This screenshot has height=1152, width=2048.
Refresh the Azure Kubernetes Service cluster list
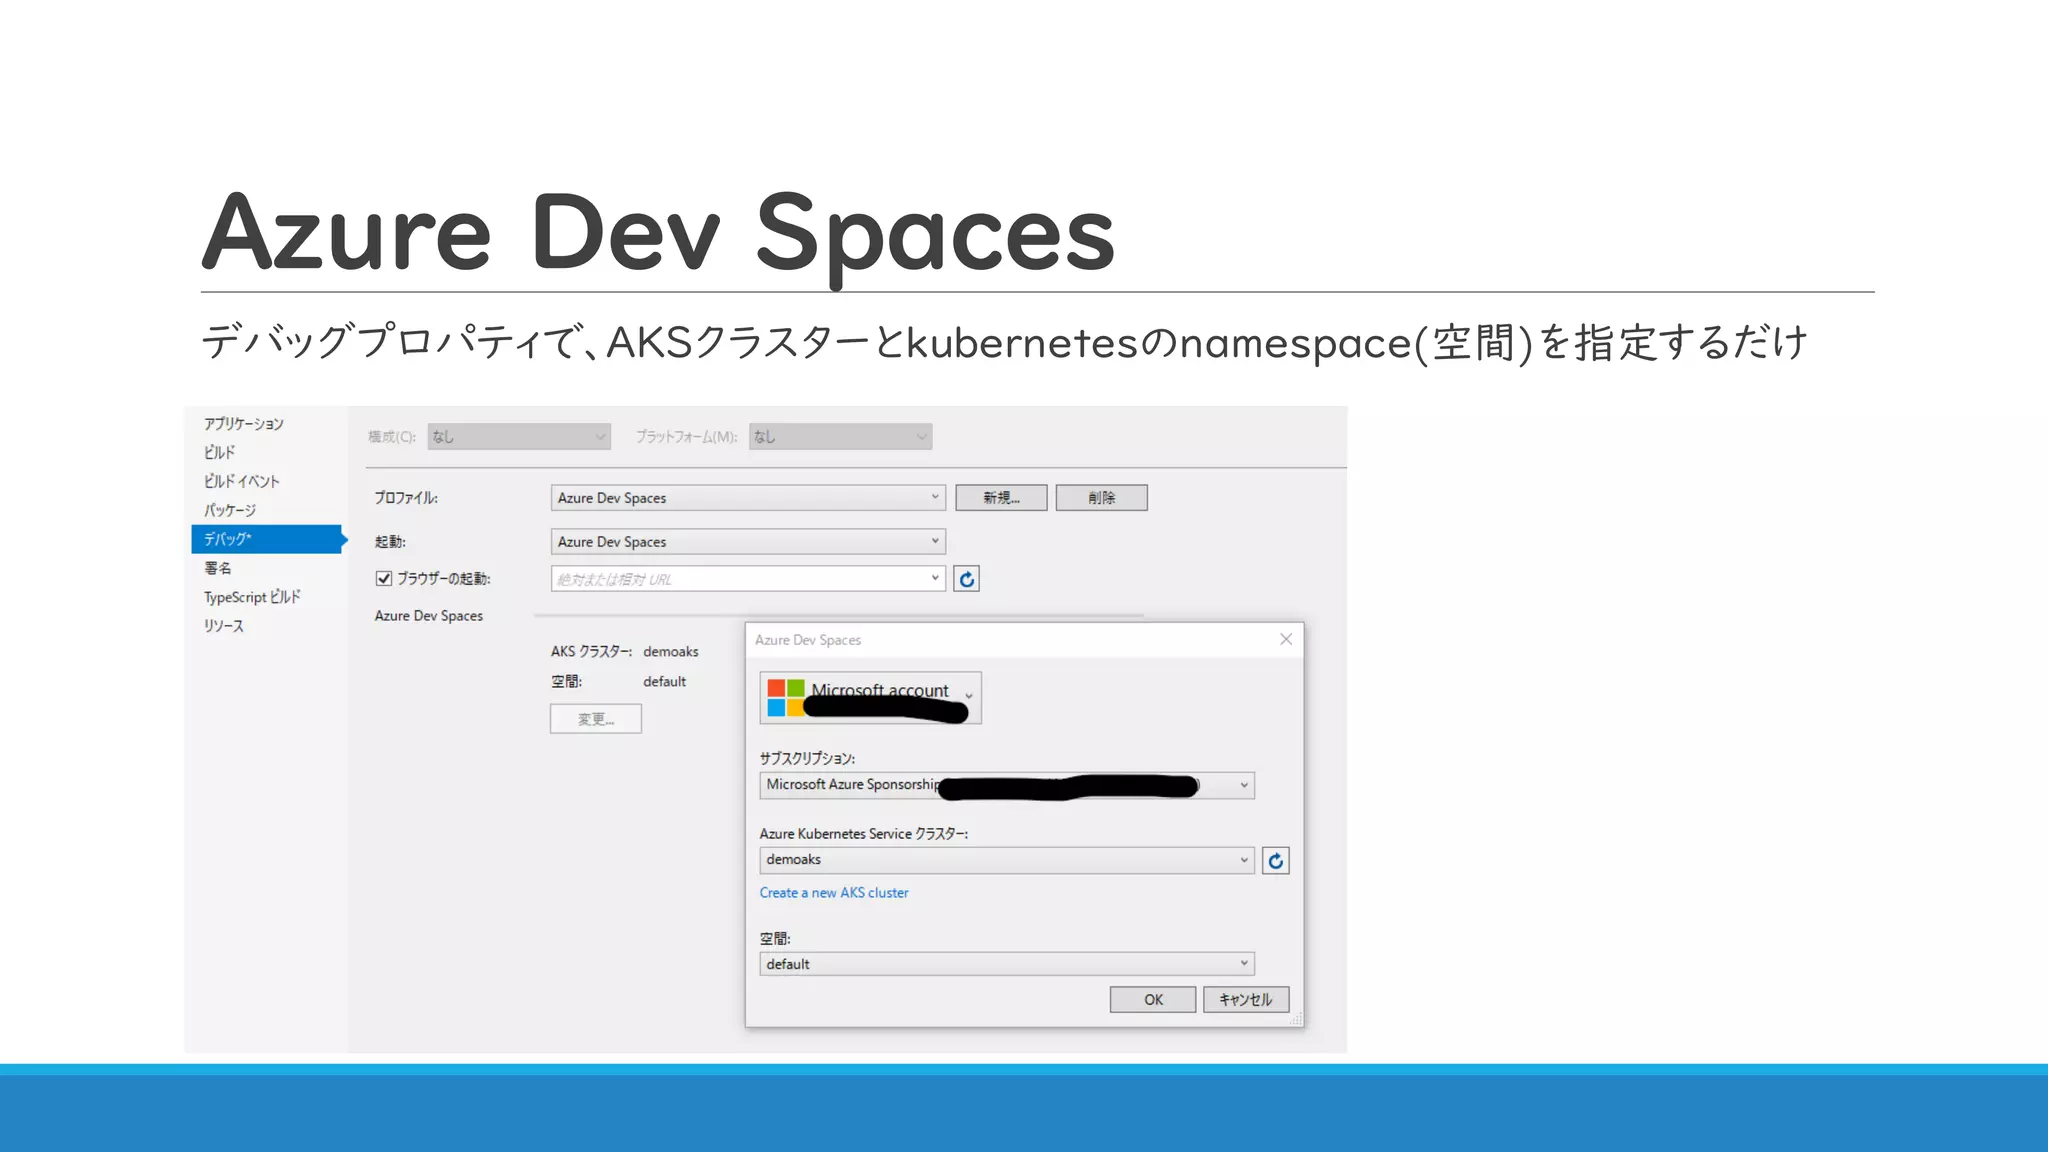pyautogui.click(x=1275, y=860)
